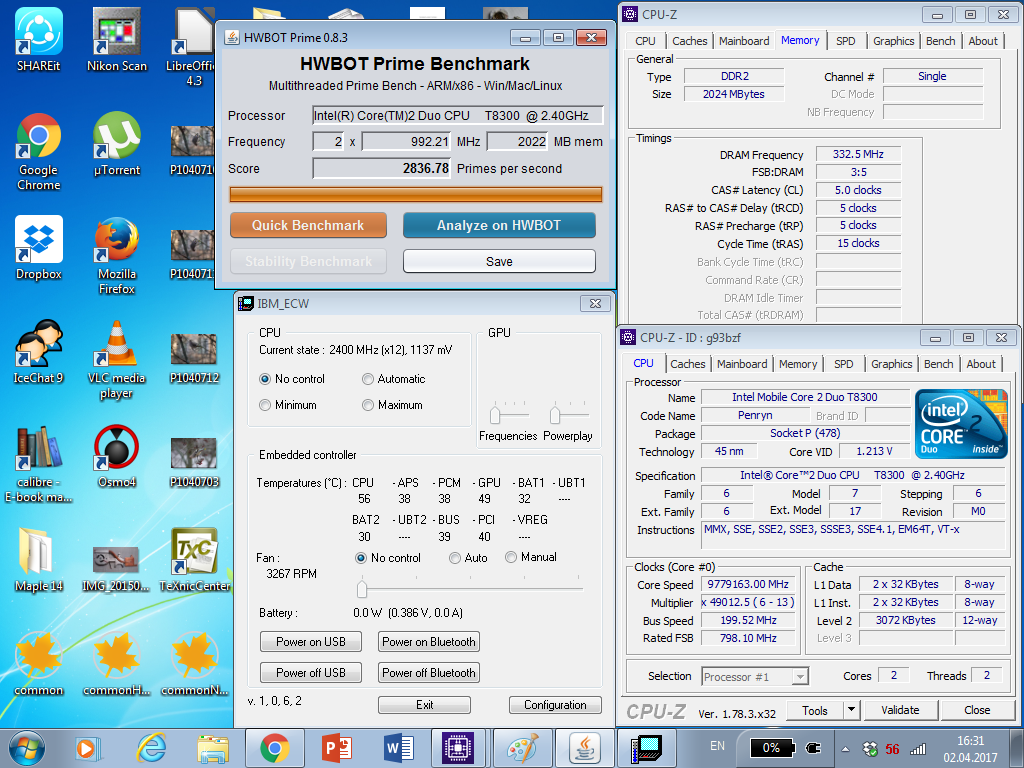Select the Maximum CPU state option

coord(368,405)
